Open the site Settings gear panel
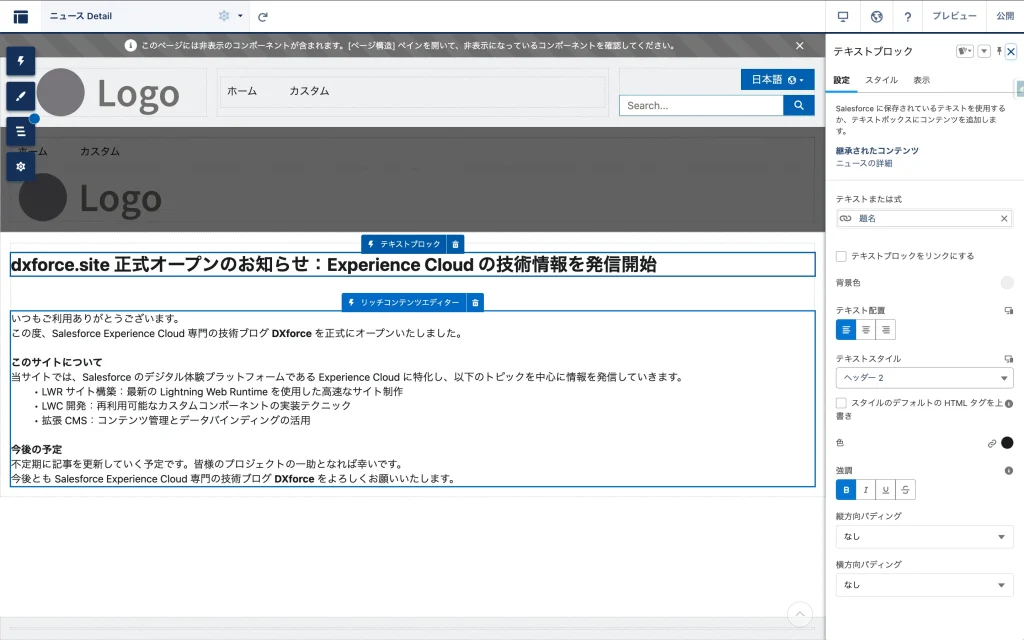 click(20, 166)
